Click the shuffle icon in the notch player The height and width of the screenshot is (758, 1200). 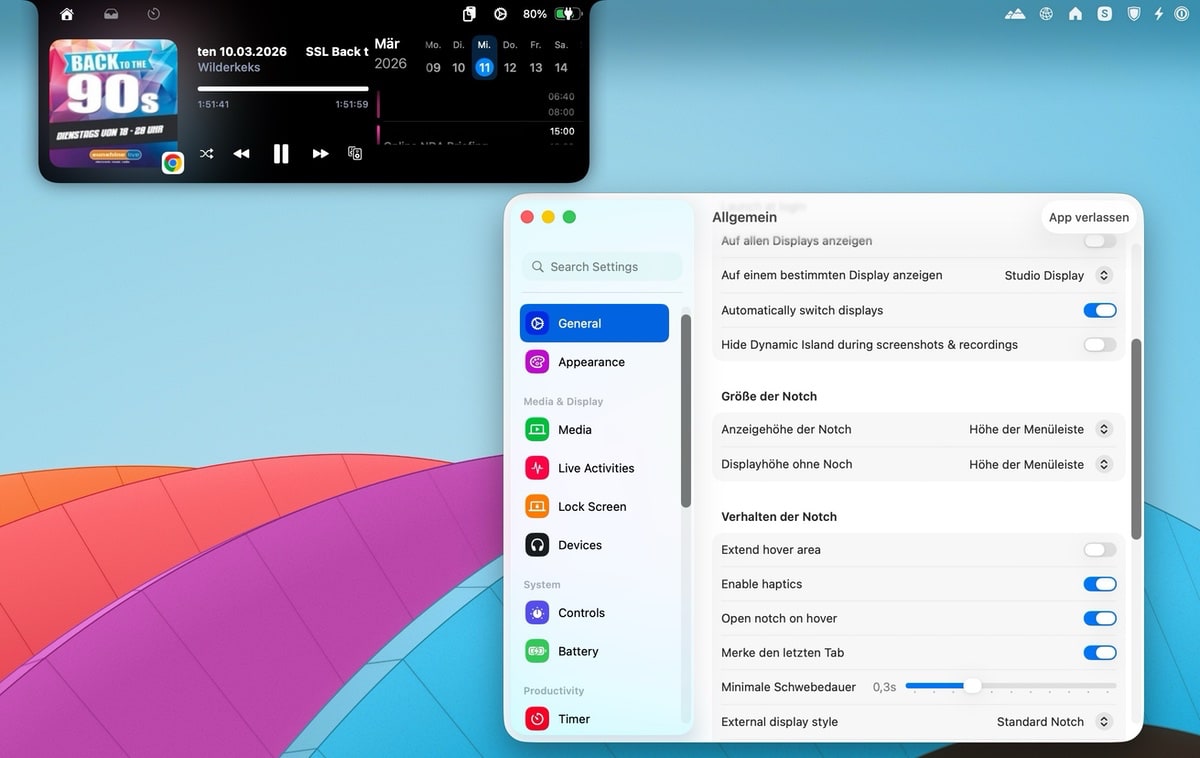pos(206,153)
